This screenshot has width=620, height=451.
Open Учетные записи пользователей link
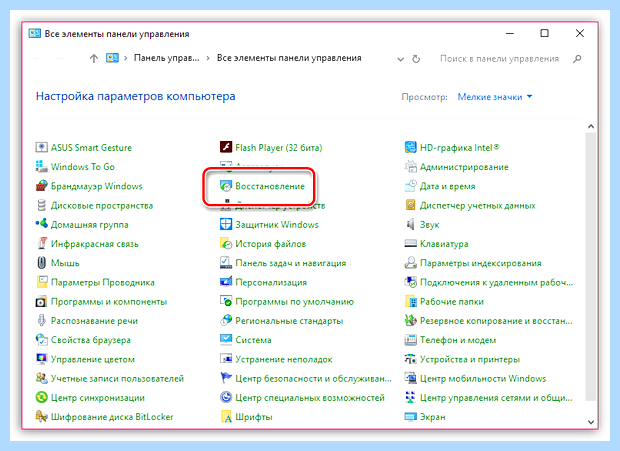pyautogui.click(x=117, y=379)
